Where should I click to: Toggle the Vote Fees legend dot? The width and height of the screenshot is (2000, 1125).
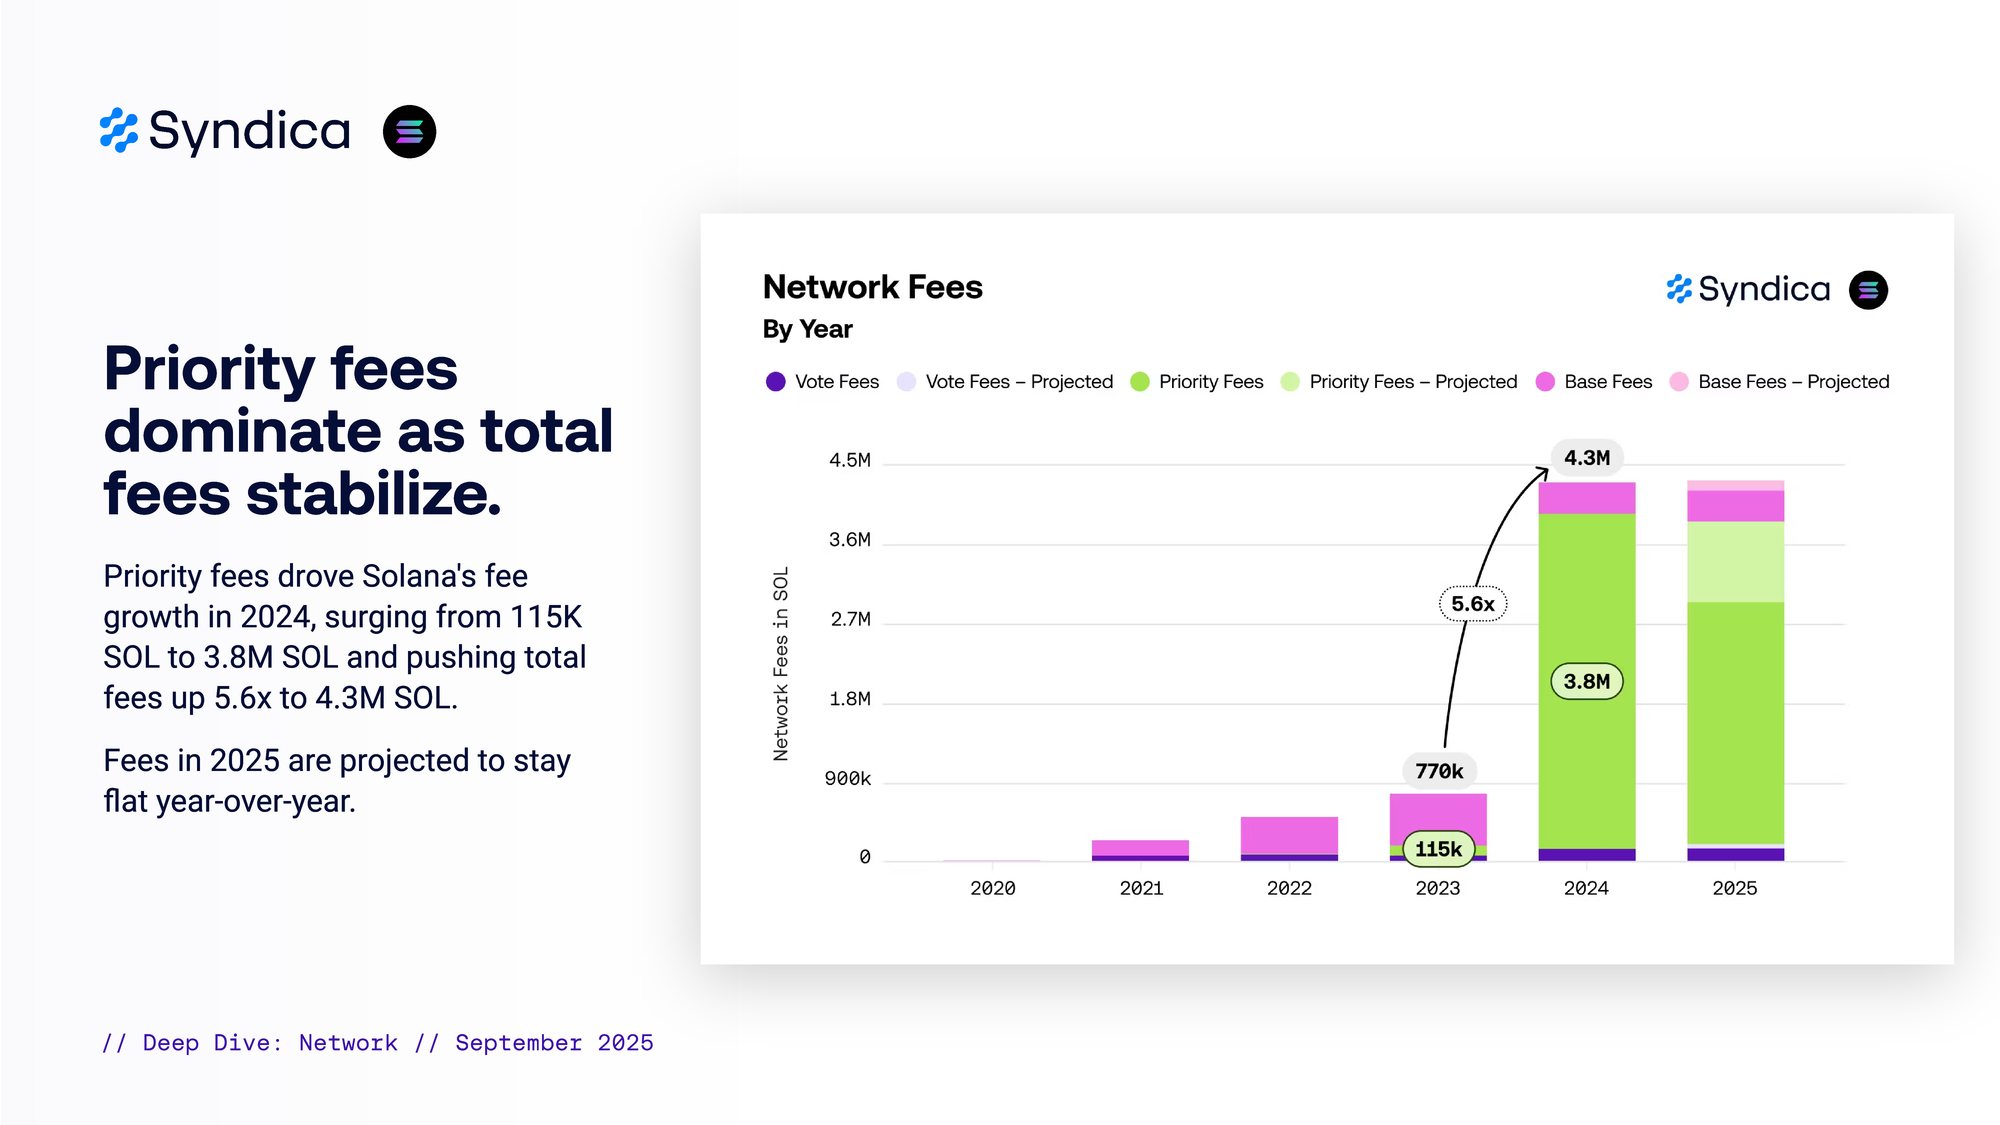point(775,382)
